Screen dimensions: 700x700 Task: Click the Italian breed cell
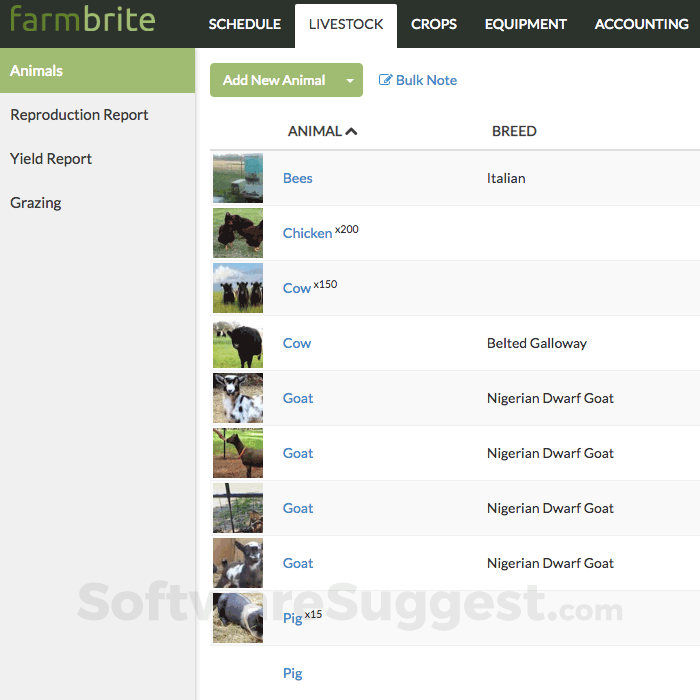506,178
